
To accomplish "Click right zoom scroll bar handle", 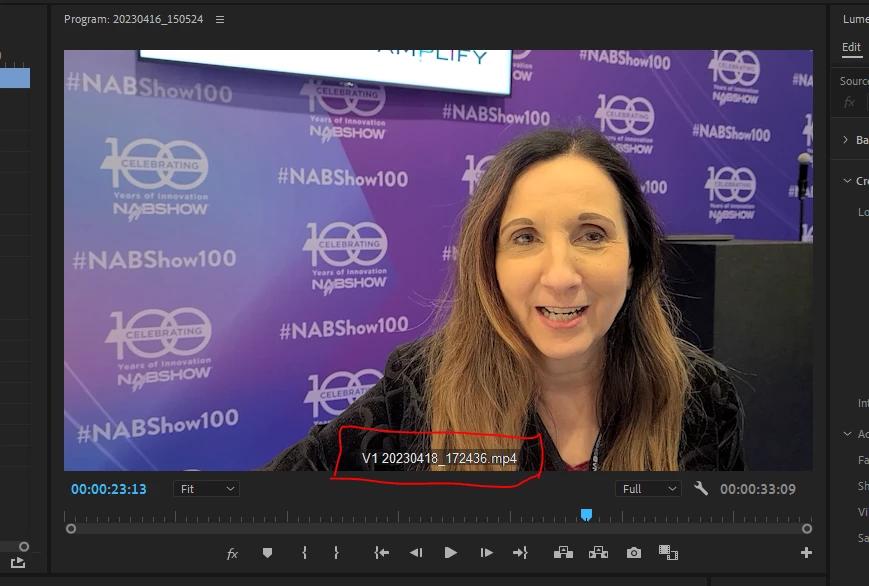I will (807, 529).
